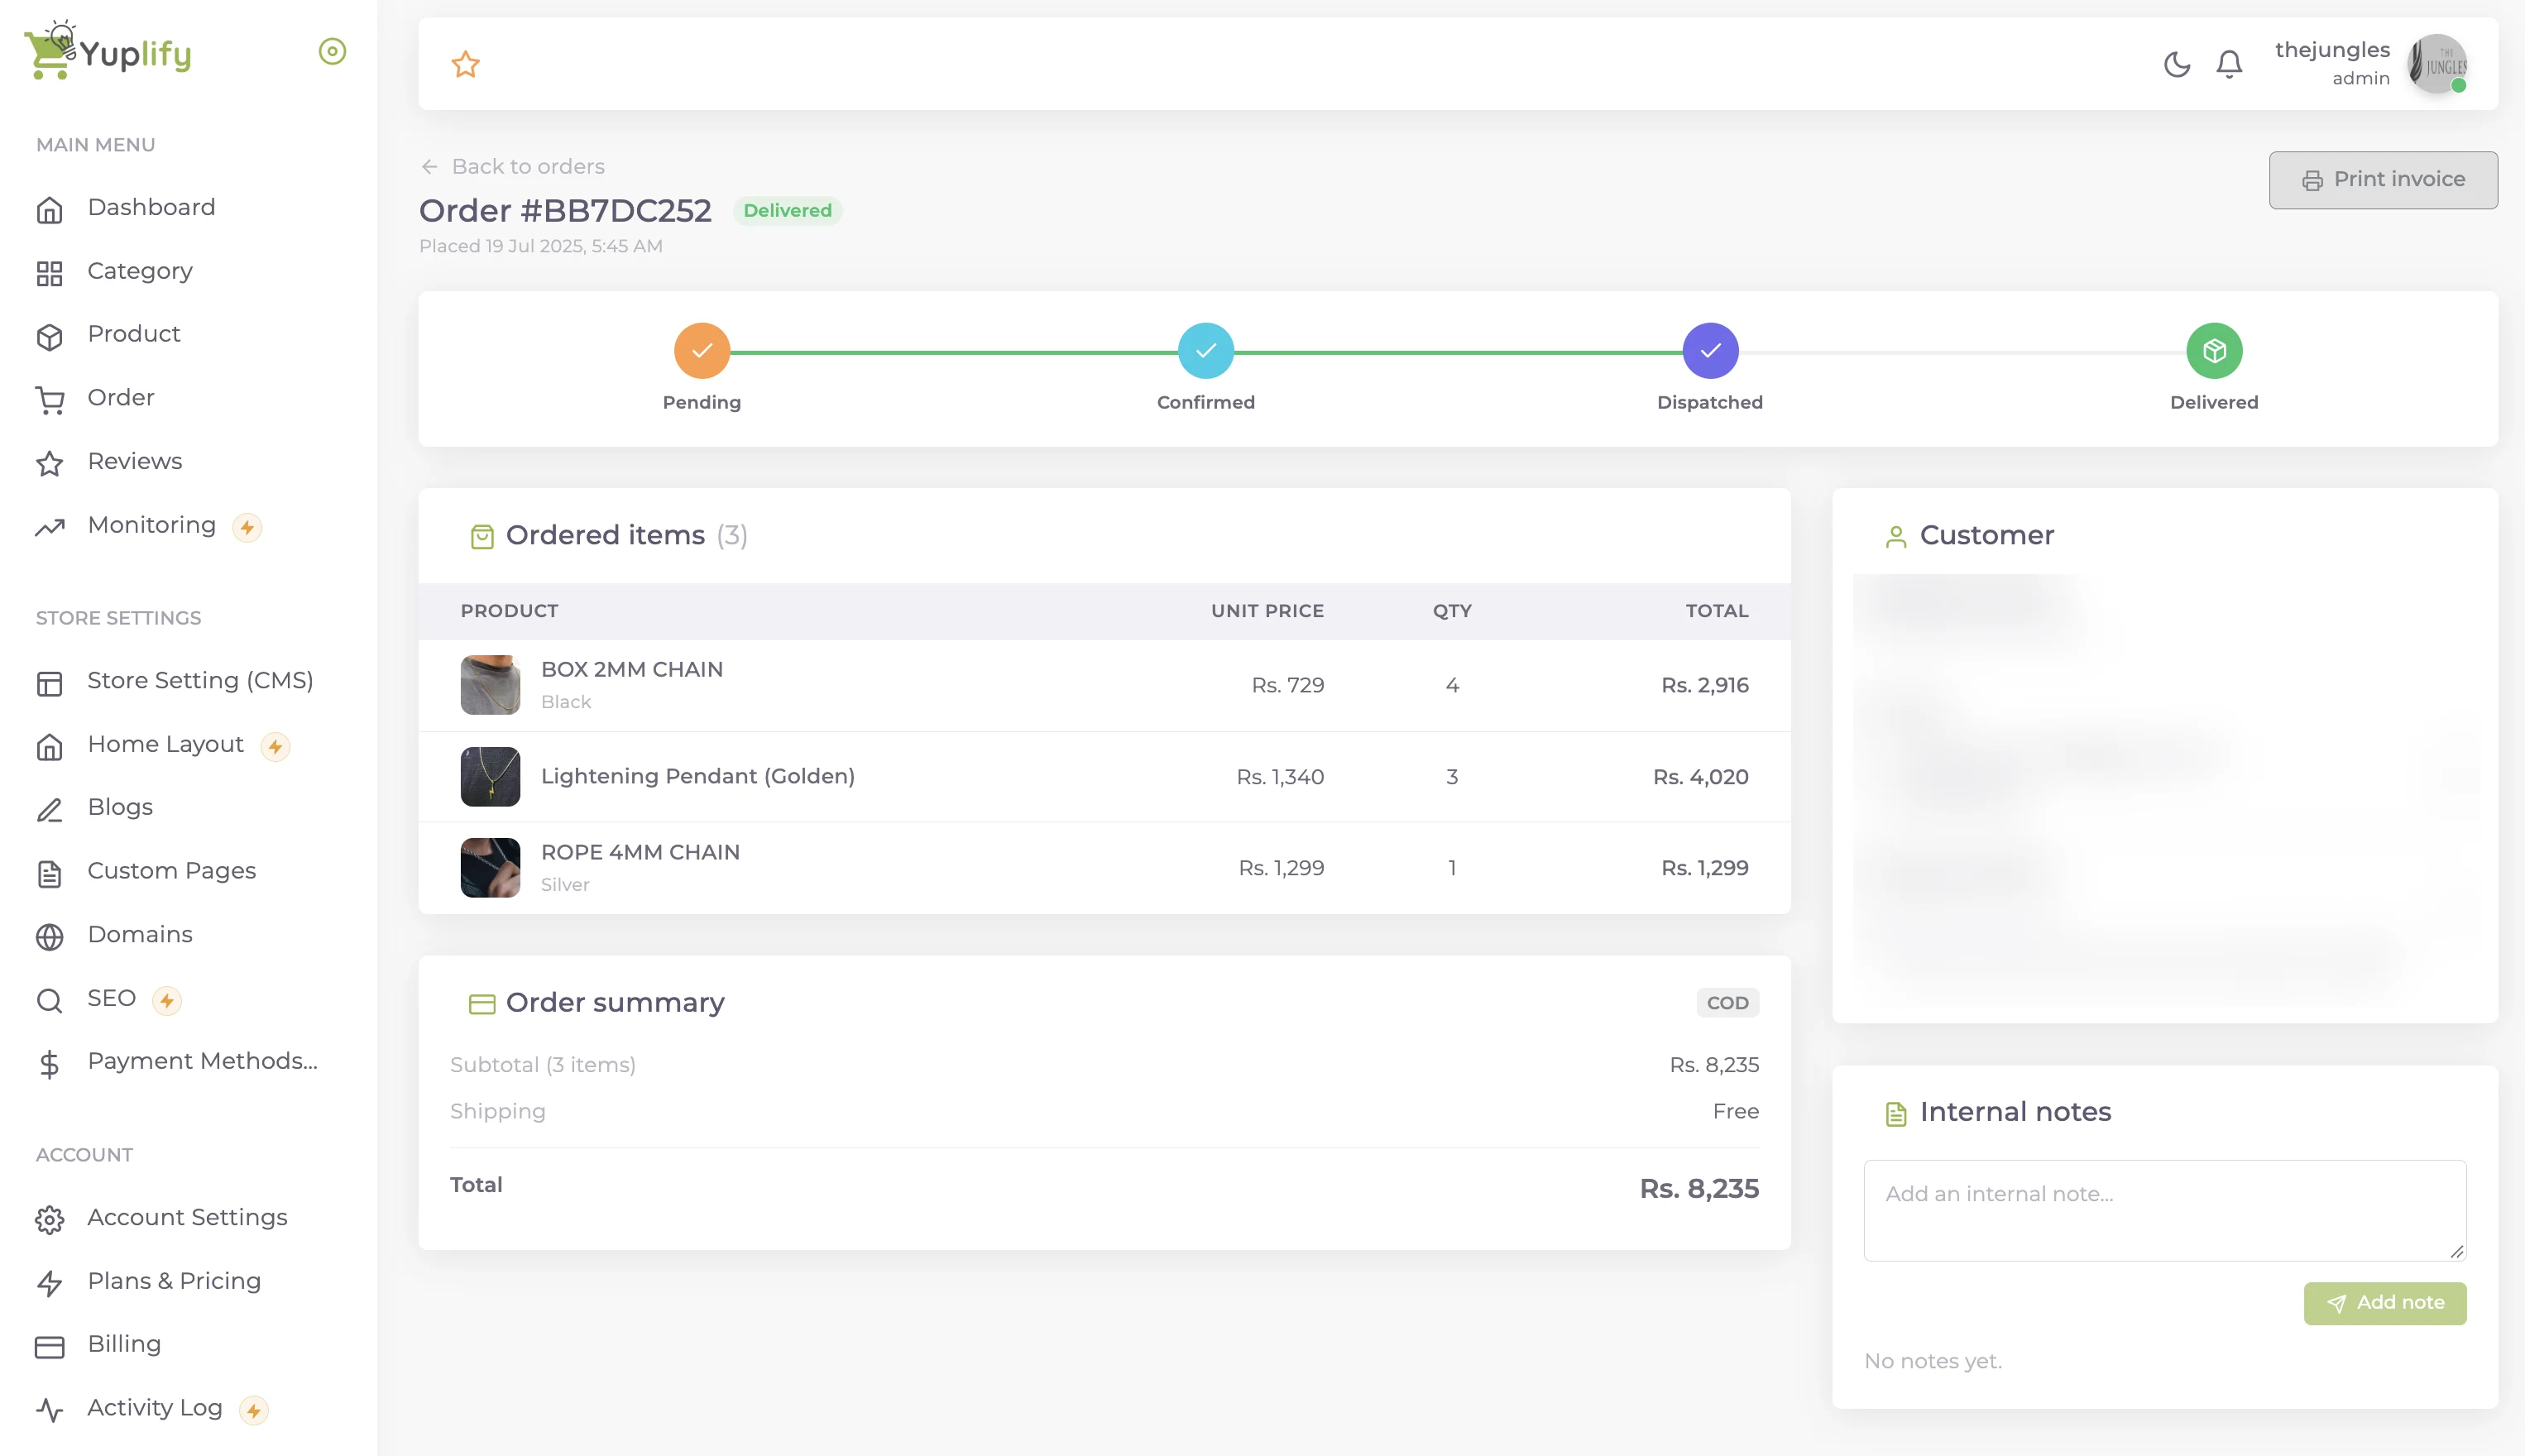Open notifications bell
Screen dimensions: 2525x1456
(x=2229, y=64)
